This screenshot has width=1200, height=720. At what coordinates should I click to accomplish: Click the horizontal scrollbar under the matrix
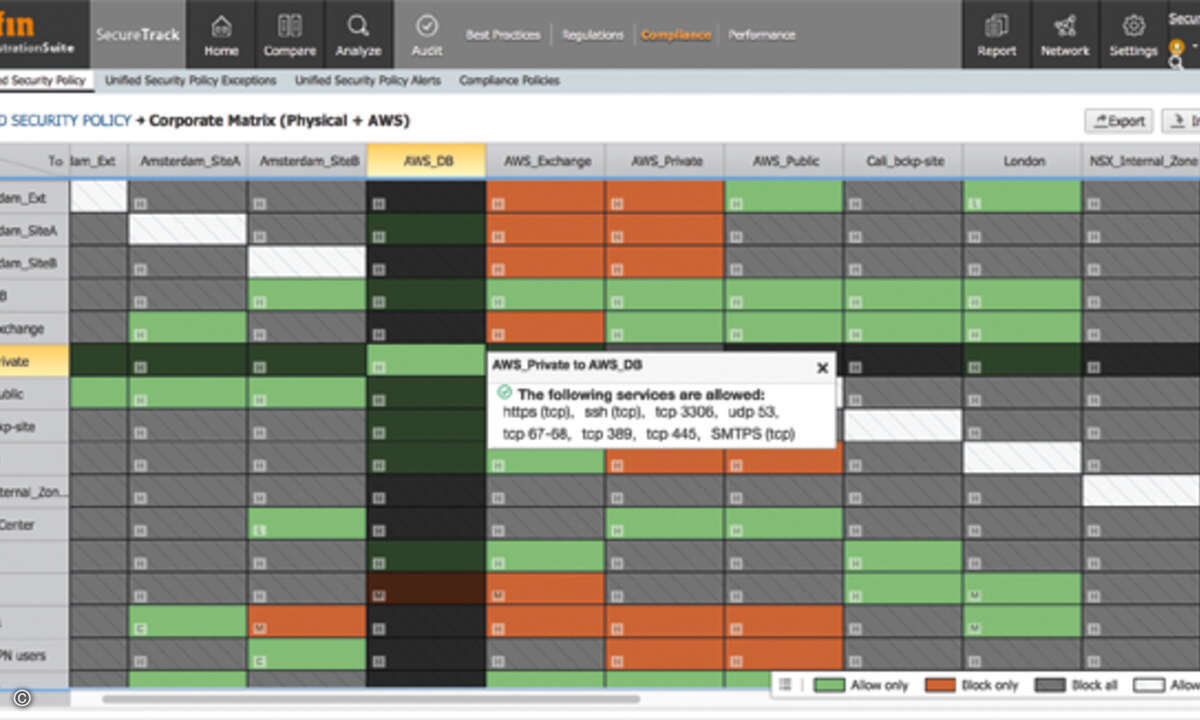tap(370, 699)
